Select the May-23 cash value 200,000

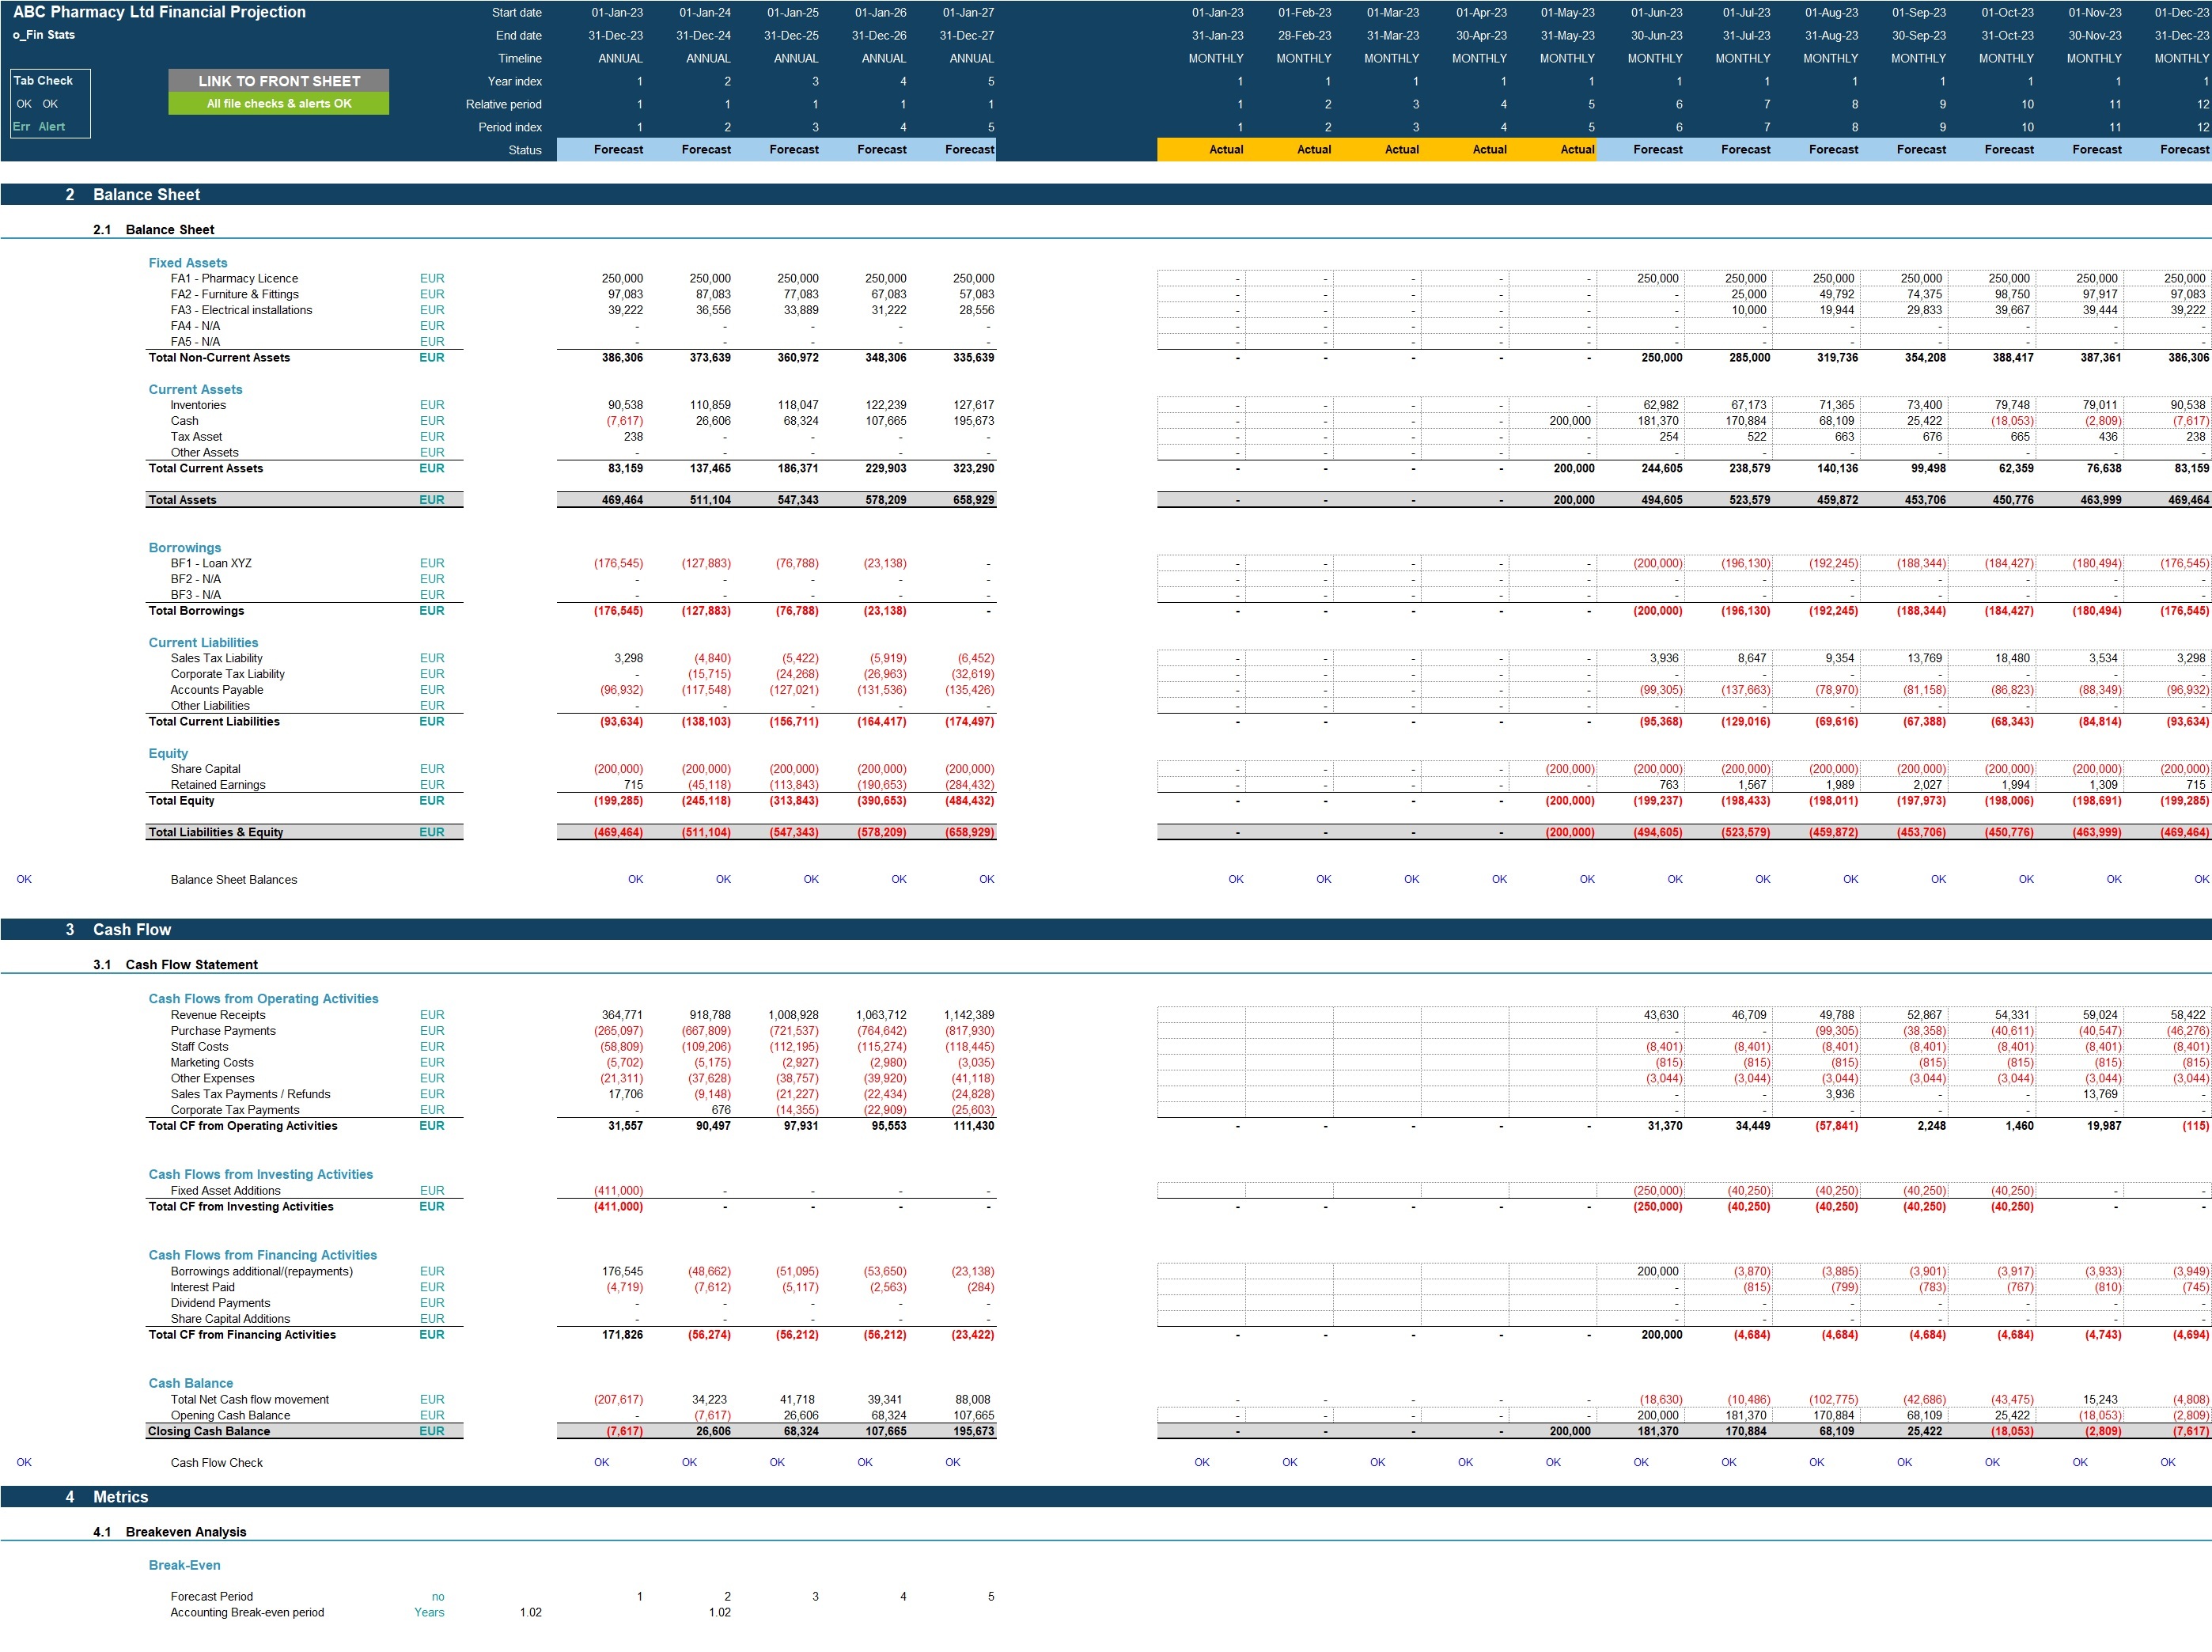1570,422
